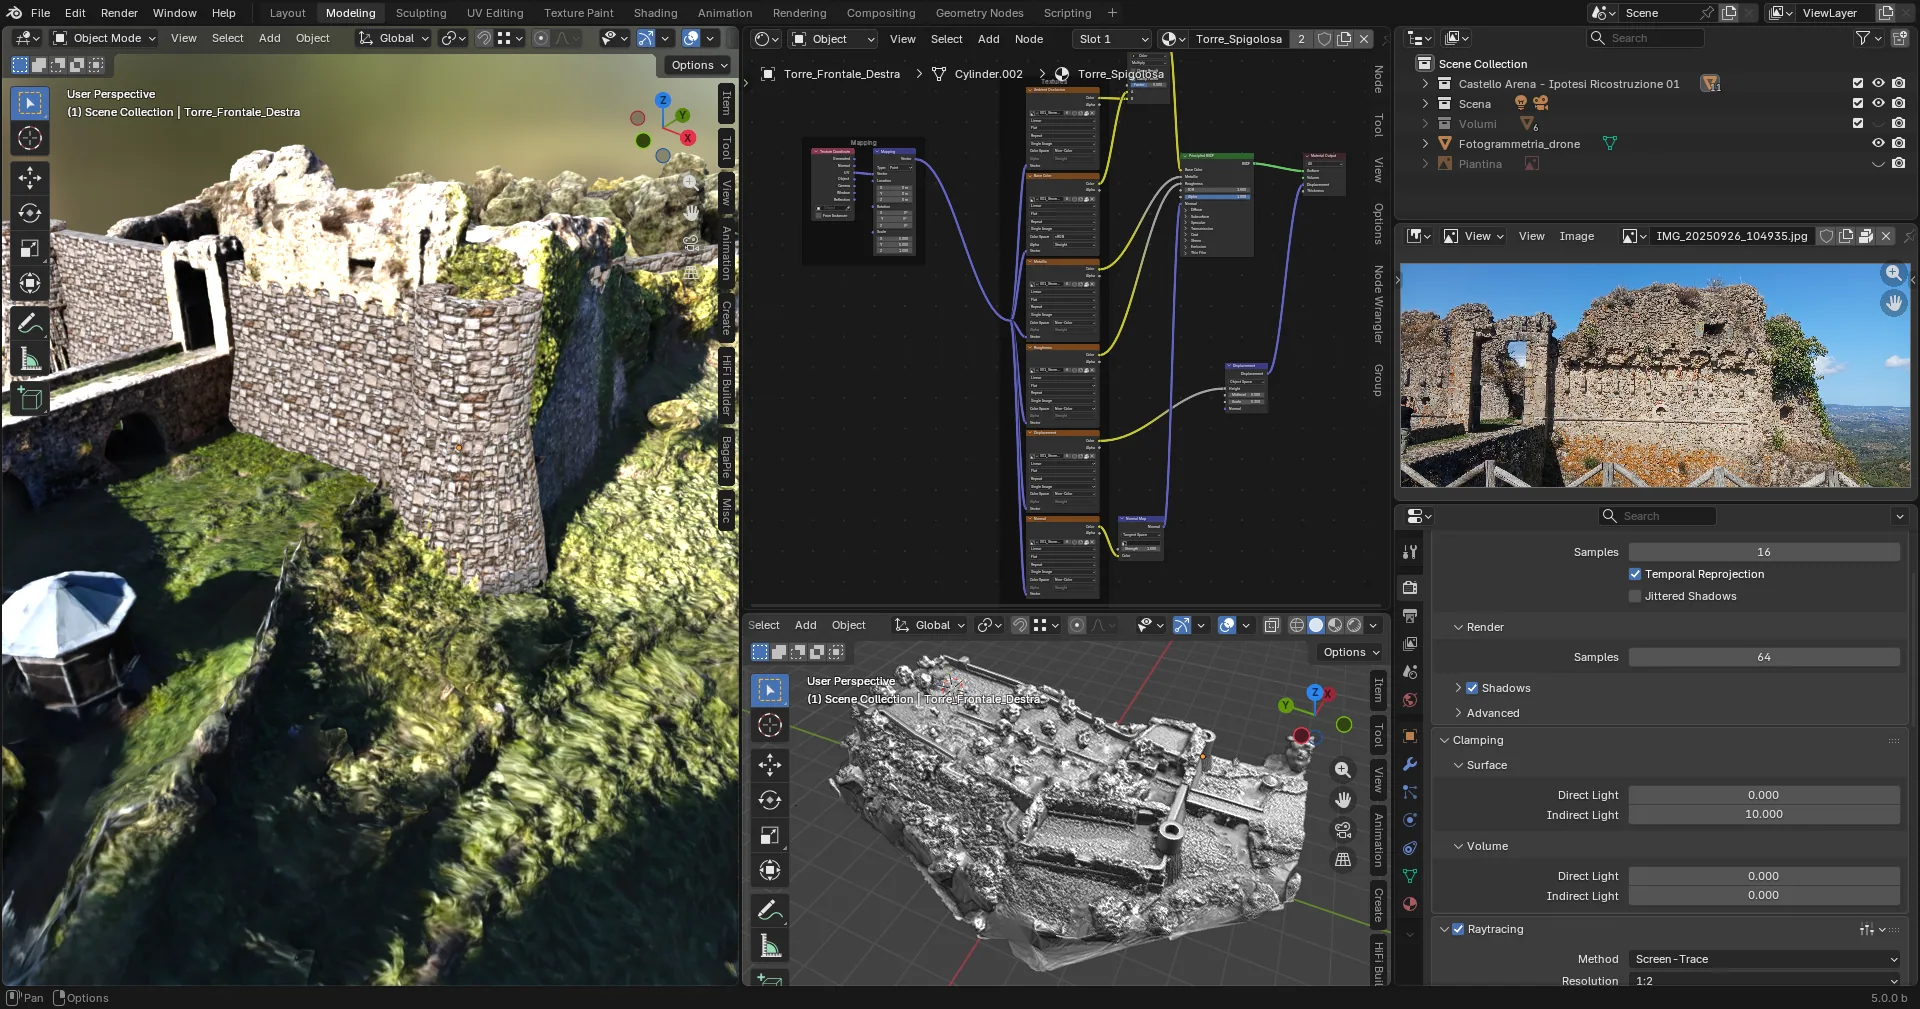Image resolution: width=1920 pixels, height=1009 pixels.
Task: Toggle the Raytracing checkbox
Action: point(1458,929)
